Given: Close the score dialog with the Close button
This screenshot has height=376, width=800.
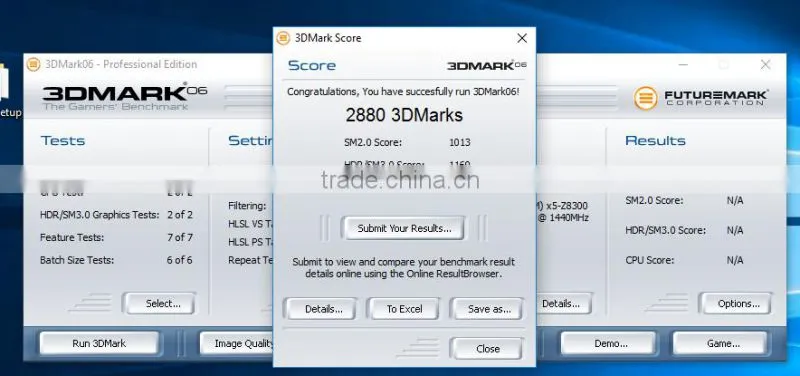Looking at the screenshot, I should coord(487,348).
